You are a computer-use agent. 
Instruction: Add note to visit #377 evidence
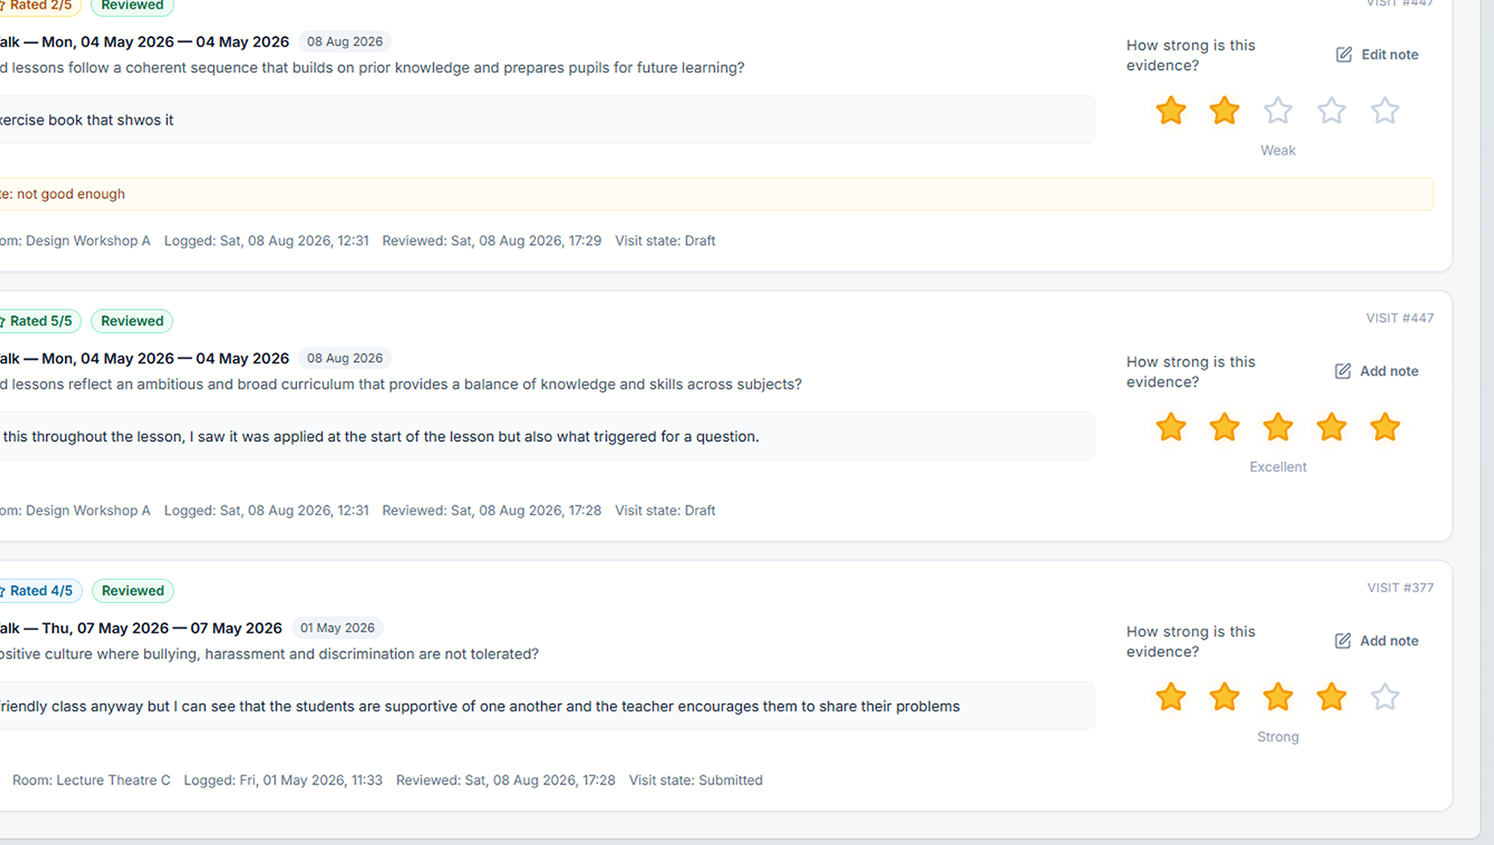[x=1377, y=641]
